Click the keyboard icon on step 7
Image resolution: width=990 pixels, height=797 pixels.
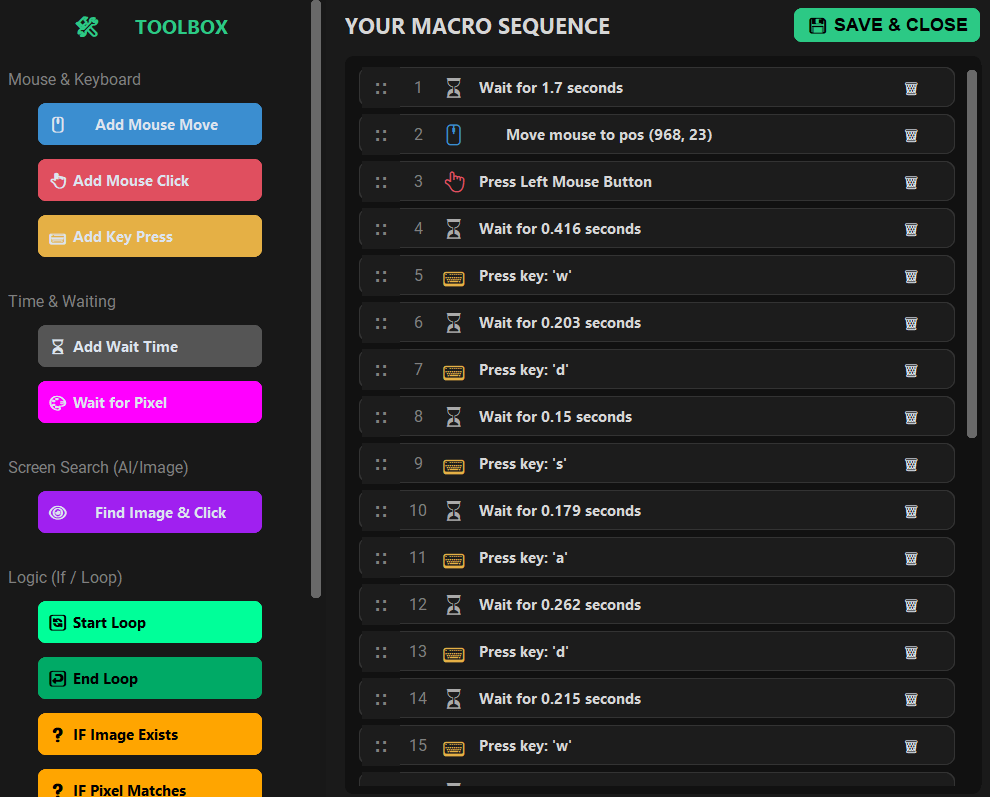pyautogui.click(x=454, y=371)
